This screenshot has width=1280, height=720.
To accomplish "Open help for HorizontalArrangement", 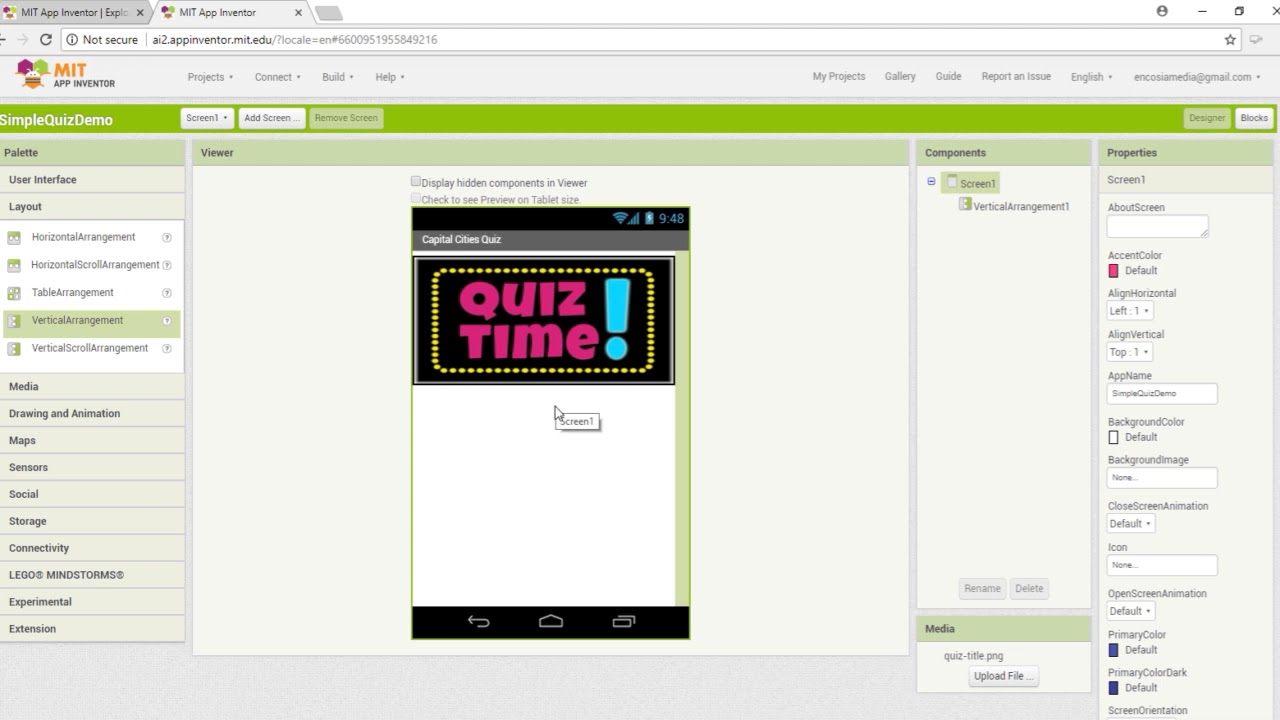I will pos(167,238).
